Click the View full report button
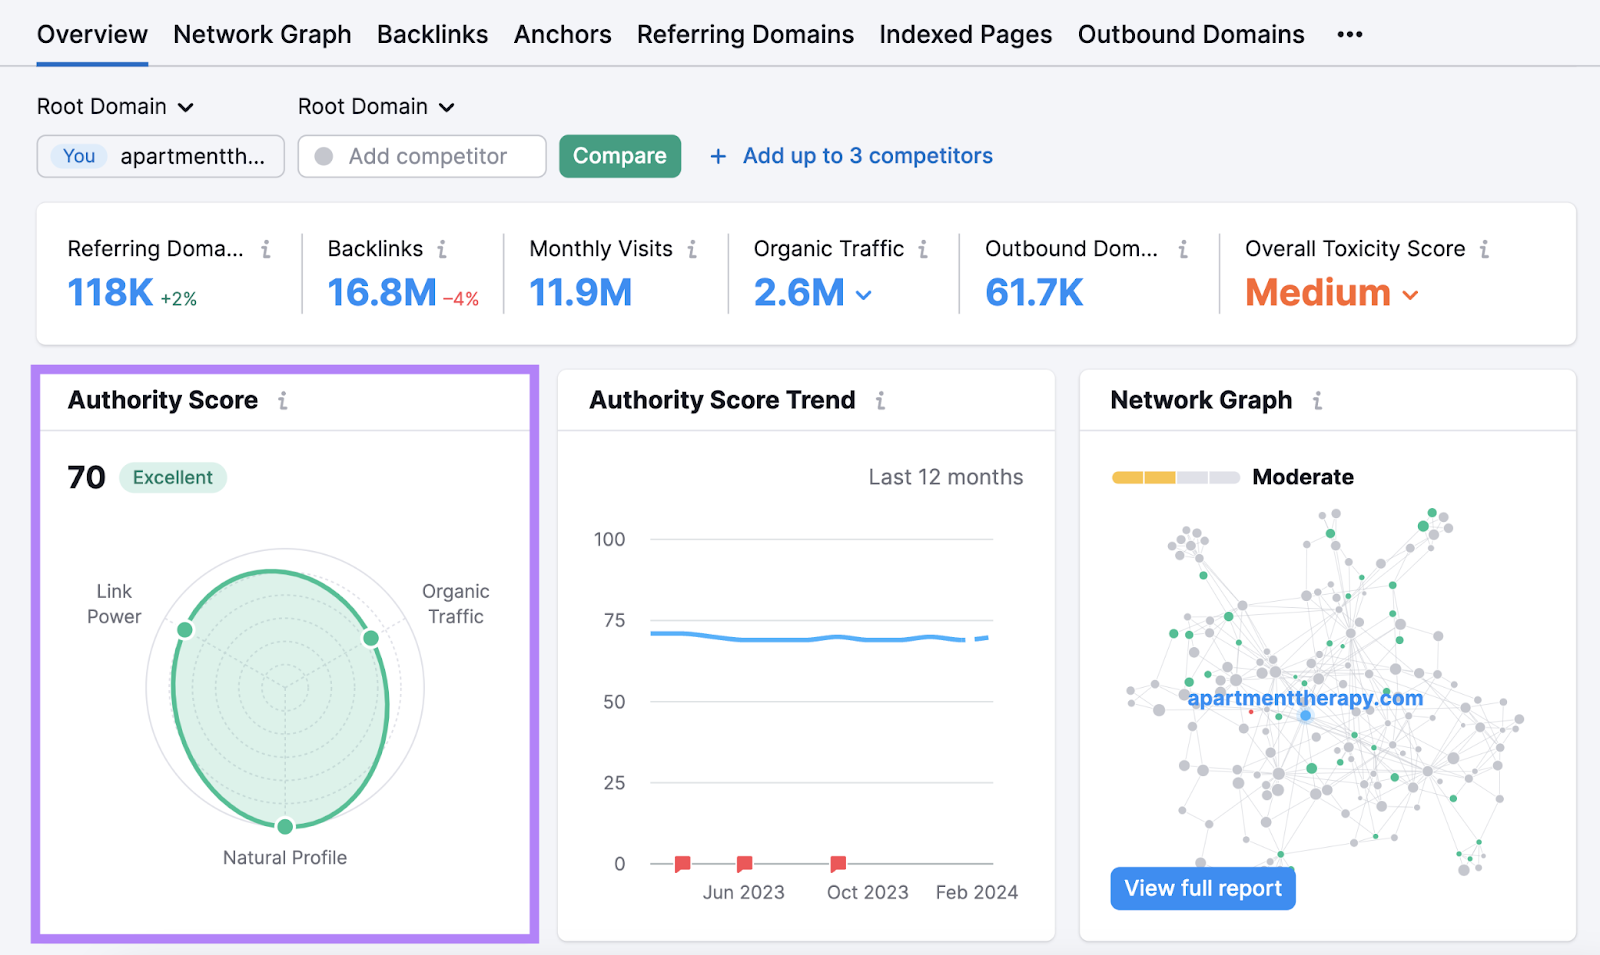The width and height of the screenshot is (1600, 955). click(x=1202, y=888)
